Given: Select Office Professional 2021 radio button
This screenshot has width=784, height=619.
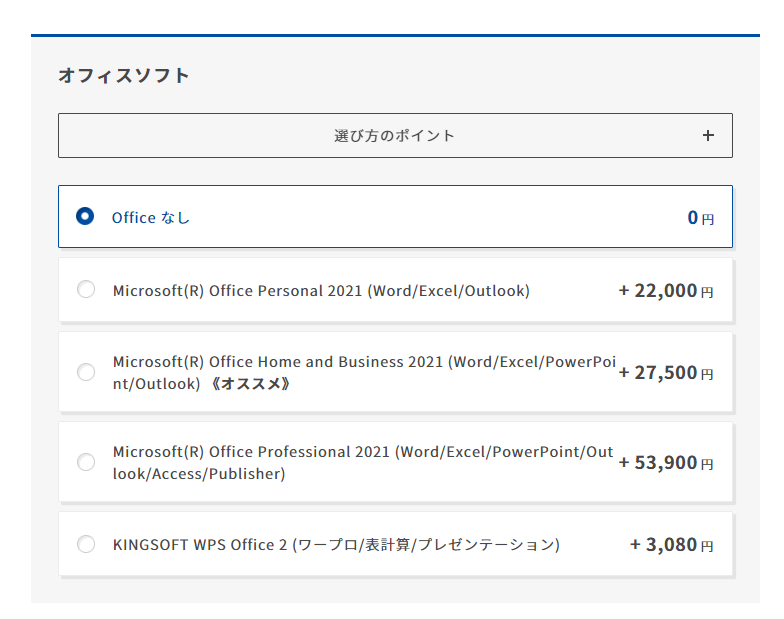Looking at the screenshot, I should click(86, 462).
